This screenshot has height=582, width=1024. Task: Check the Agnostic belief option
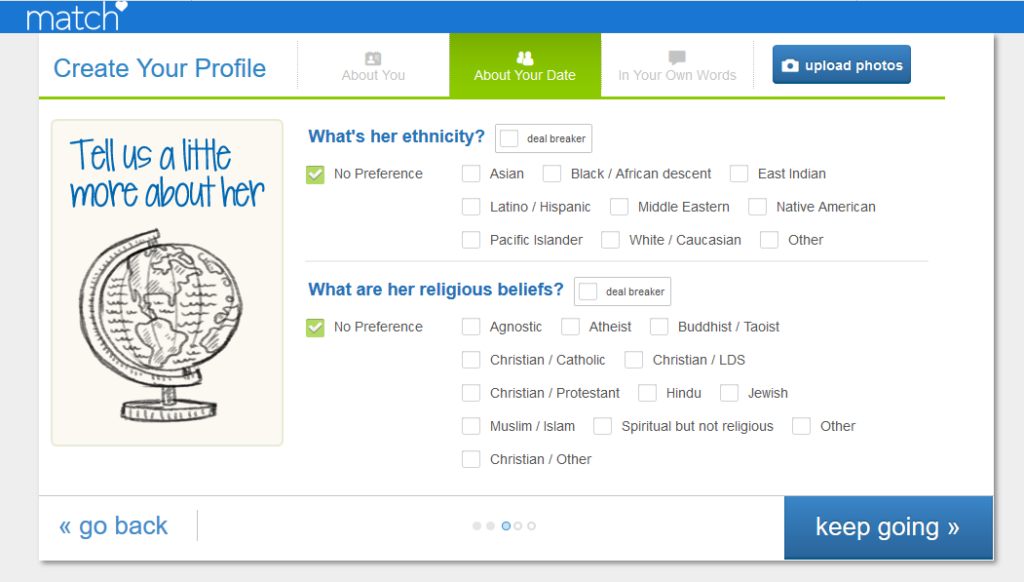click(x=470, y=326)
